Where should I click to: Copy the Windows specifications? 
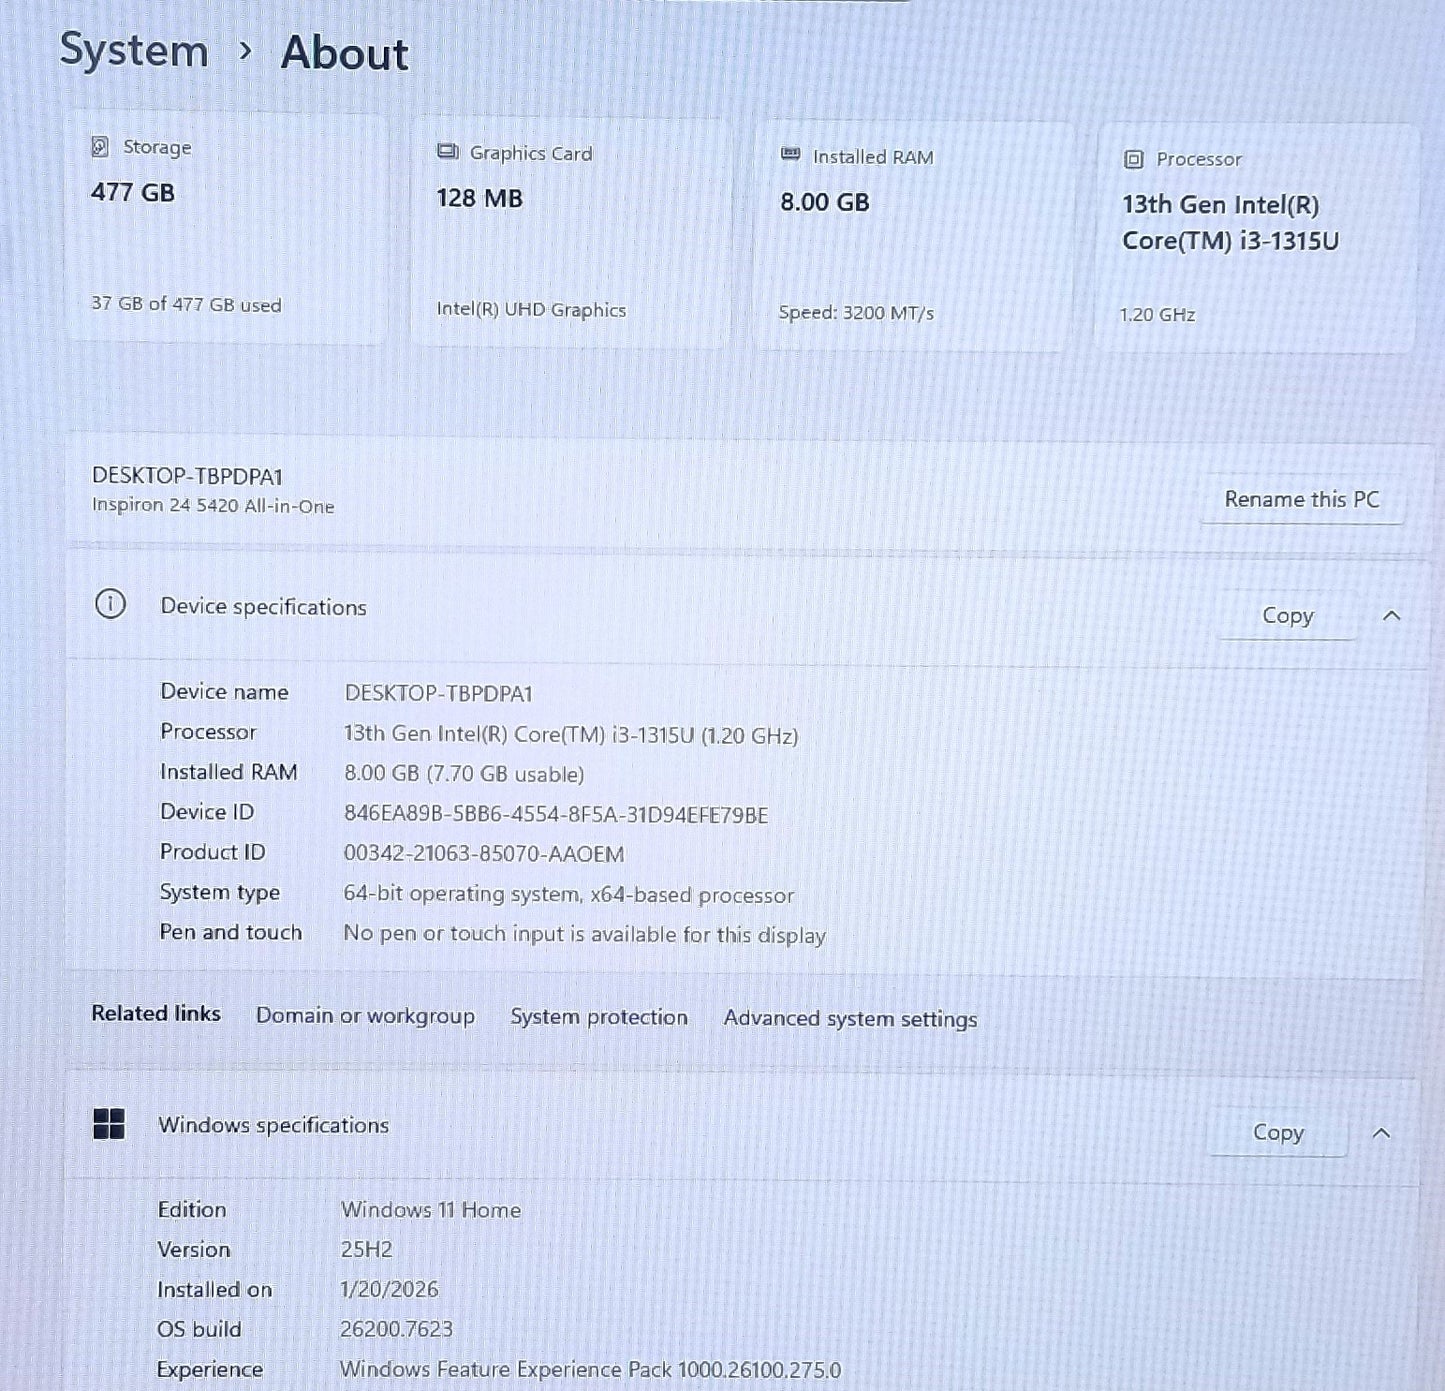tap(1278, 1132)
